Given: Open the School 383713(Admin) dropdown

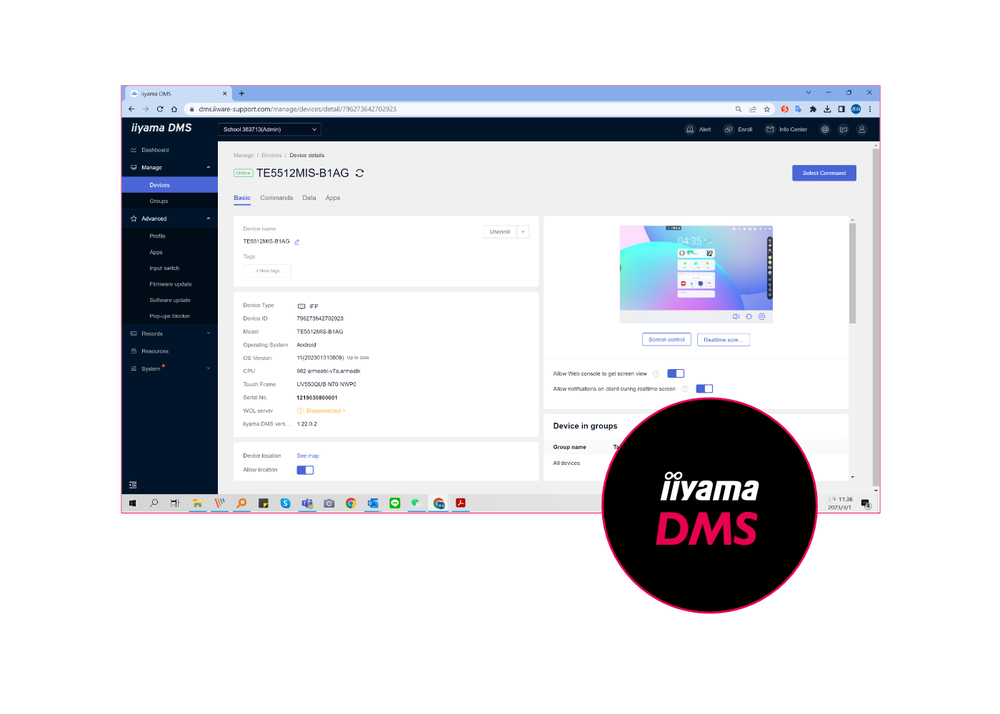Looking at the screenshot, I should pyautogui.click(x=270, y=129).
